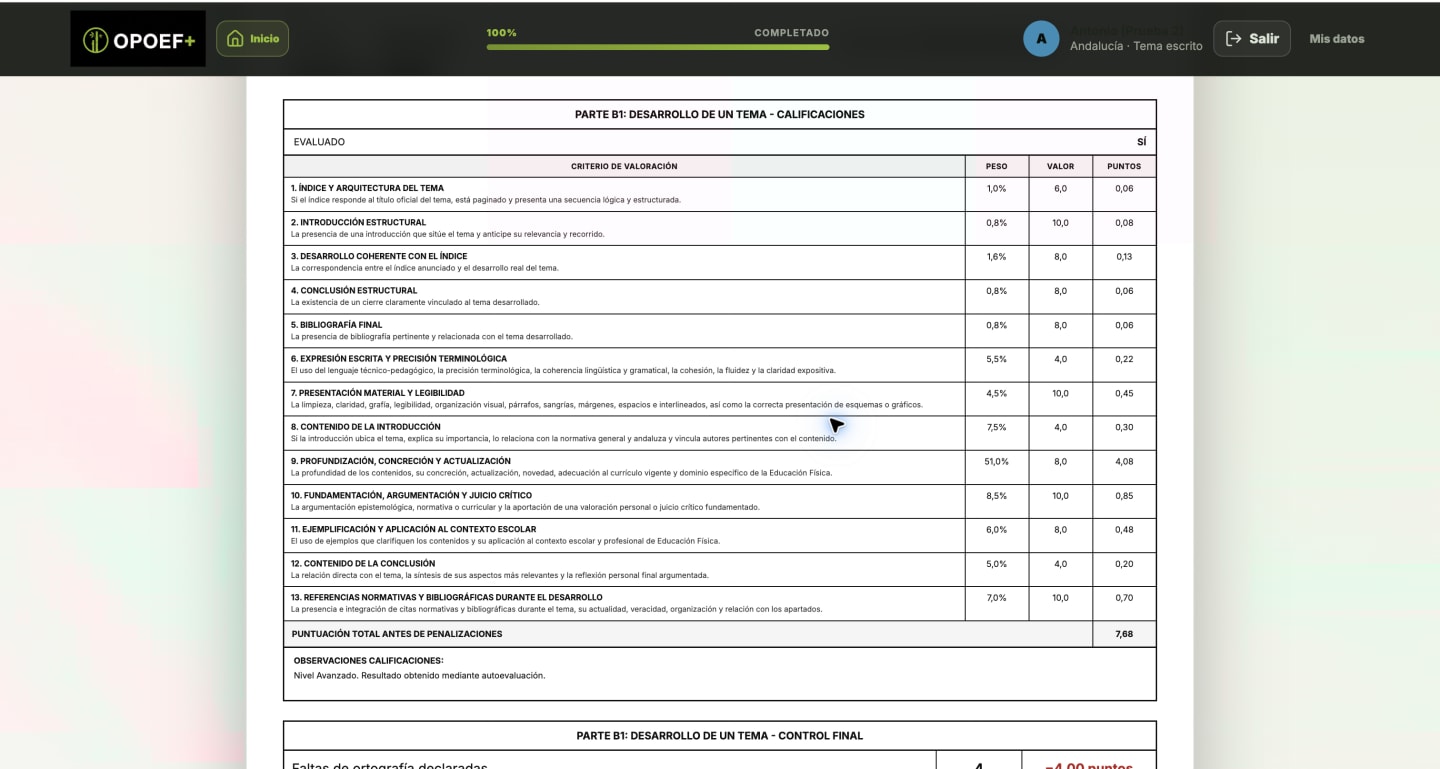Select the table title "PARTE B1: DESARROLLO DE UN TEMA - CALIFICACIONES"

(720, 114)
